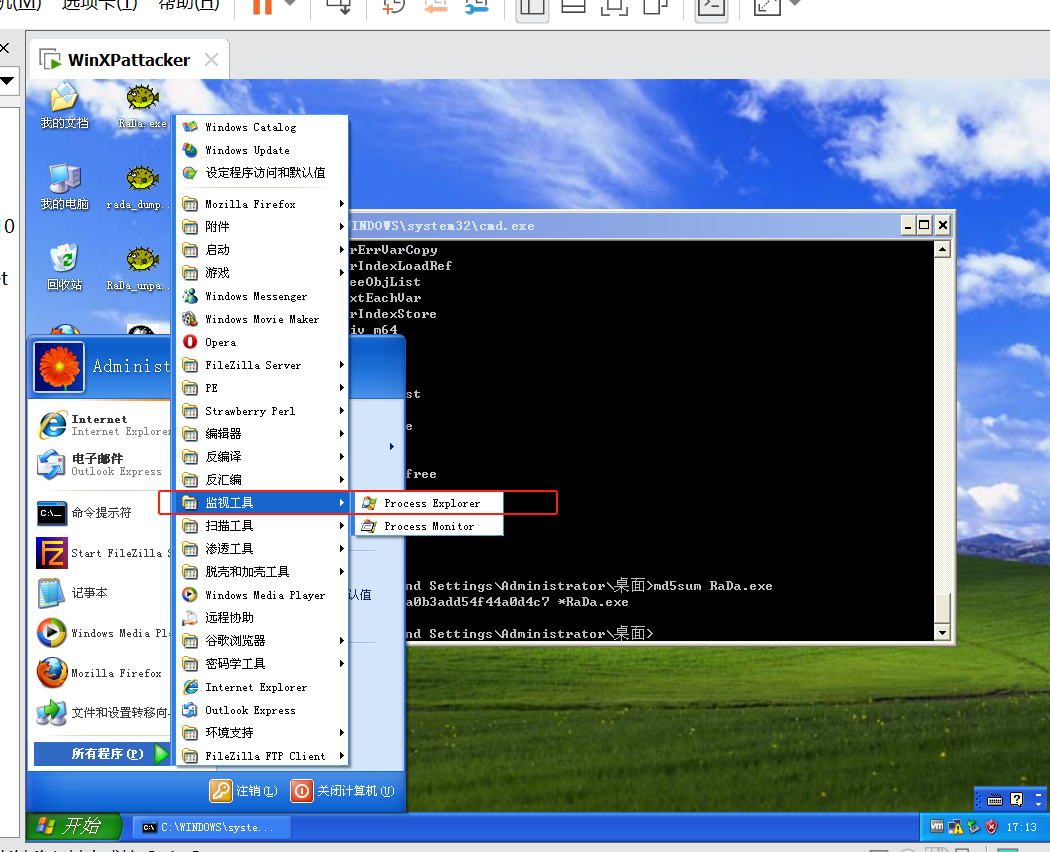Image resolution: width=1050 pixels, height=852 pixels.
Task: Open Process Monitor from the submenu
Action: pyautogui.click(x=429, y=526)
